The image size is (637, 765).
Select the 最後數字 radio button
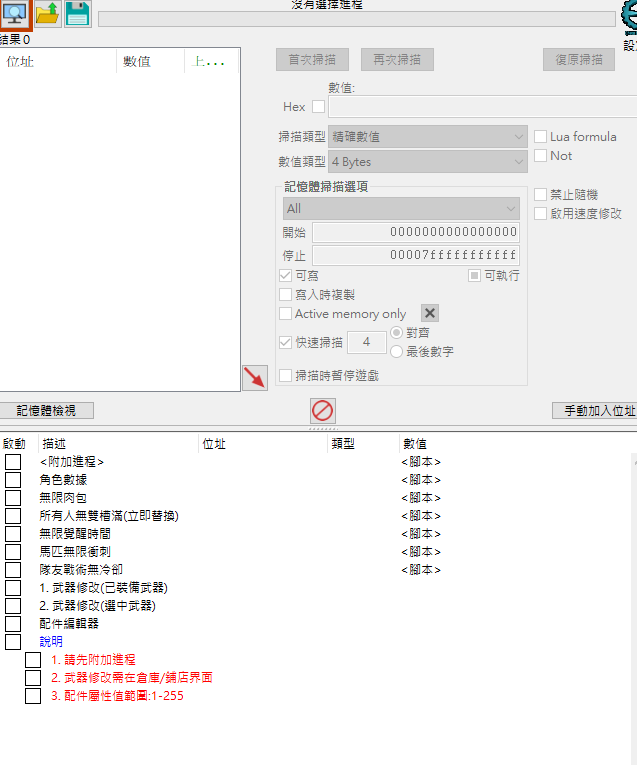pyautogui.click(x=397, y=352)
